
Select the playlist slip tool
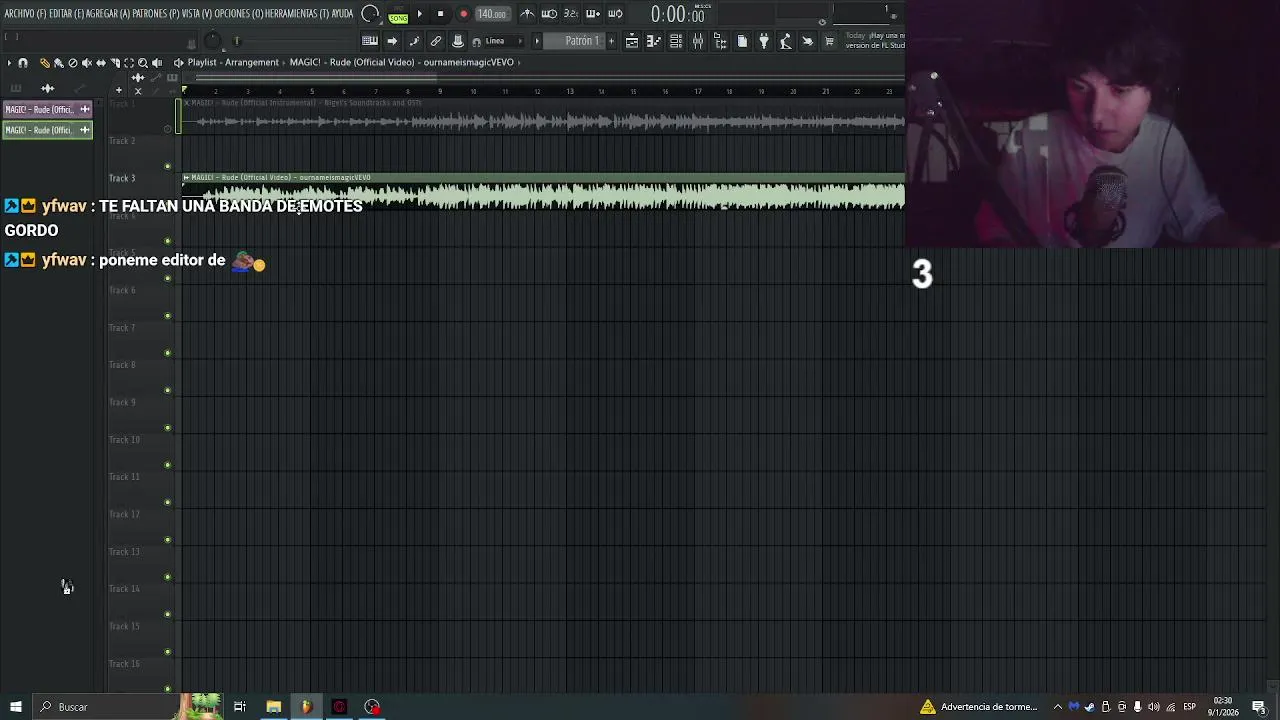(x=100, y=63)
